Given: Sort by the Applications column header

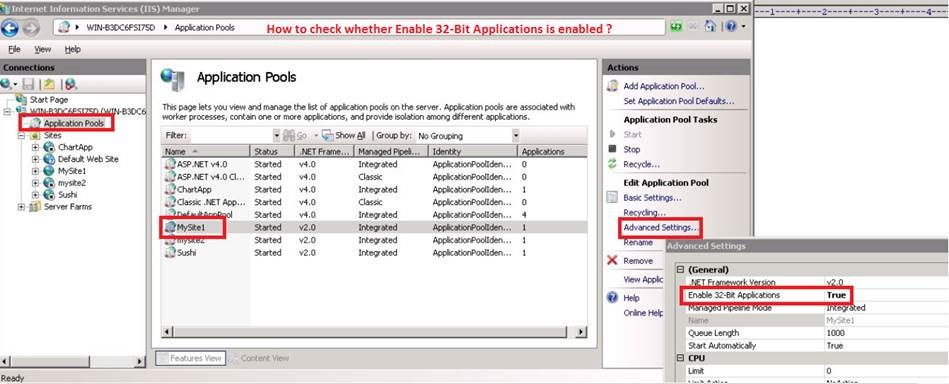Looking at the screenshot, I should (552, 151).
